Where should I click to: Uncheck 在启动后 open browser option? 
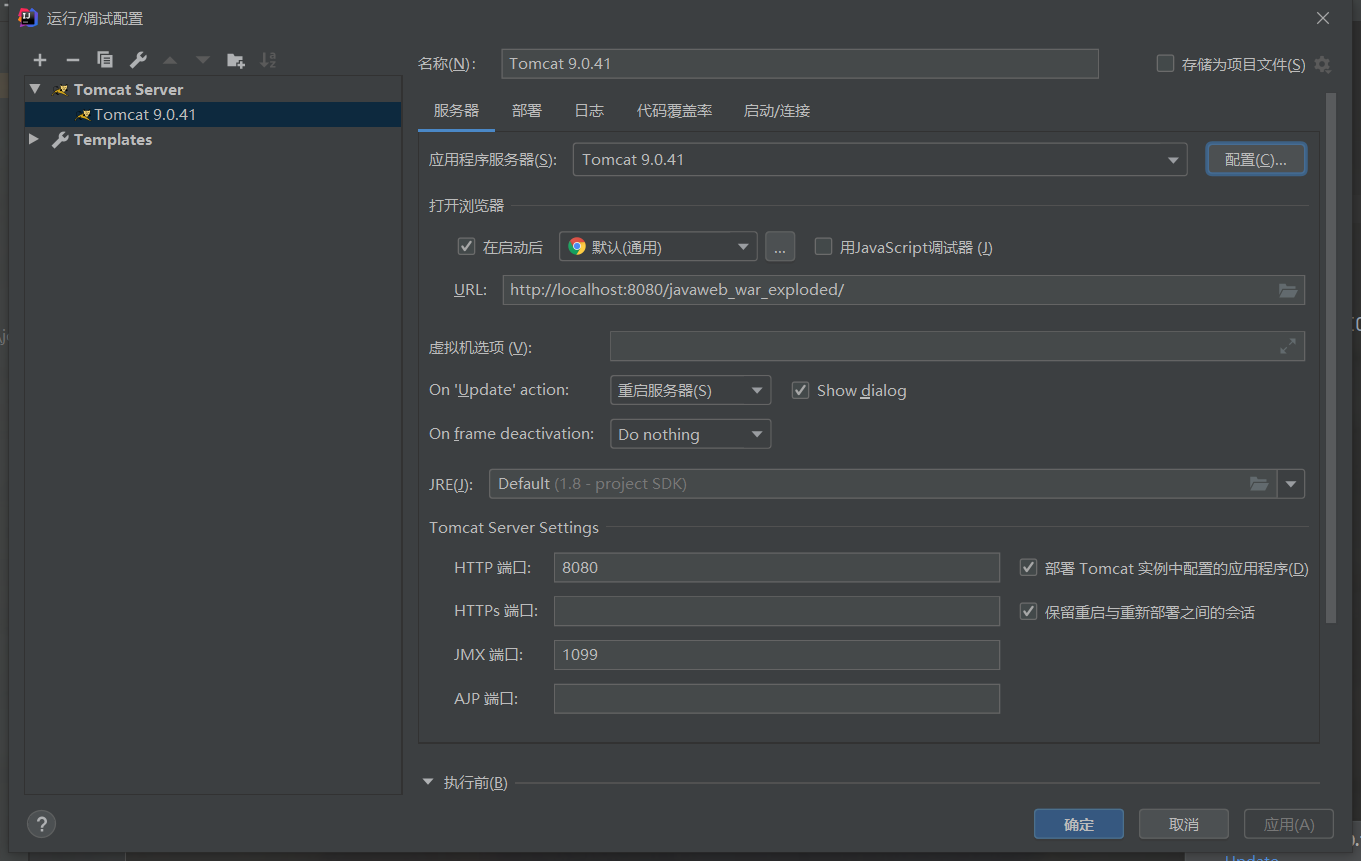pyautogui.click(x=466, y=246)
